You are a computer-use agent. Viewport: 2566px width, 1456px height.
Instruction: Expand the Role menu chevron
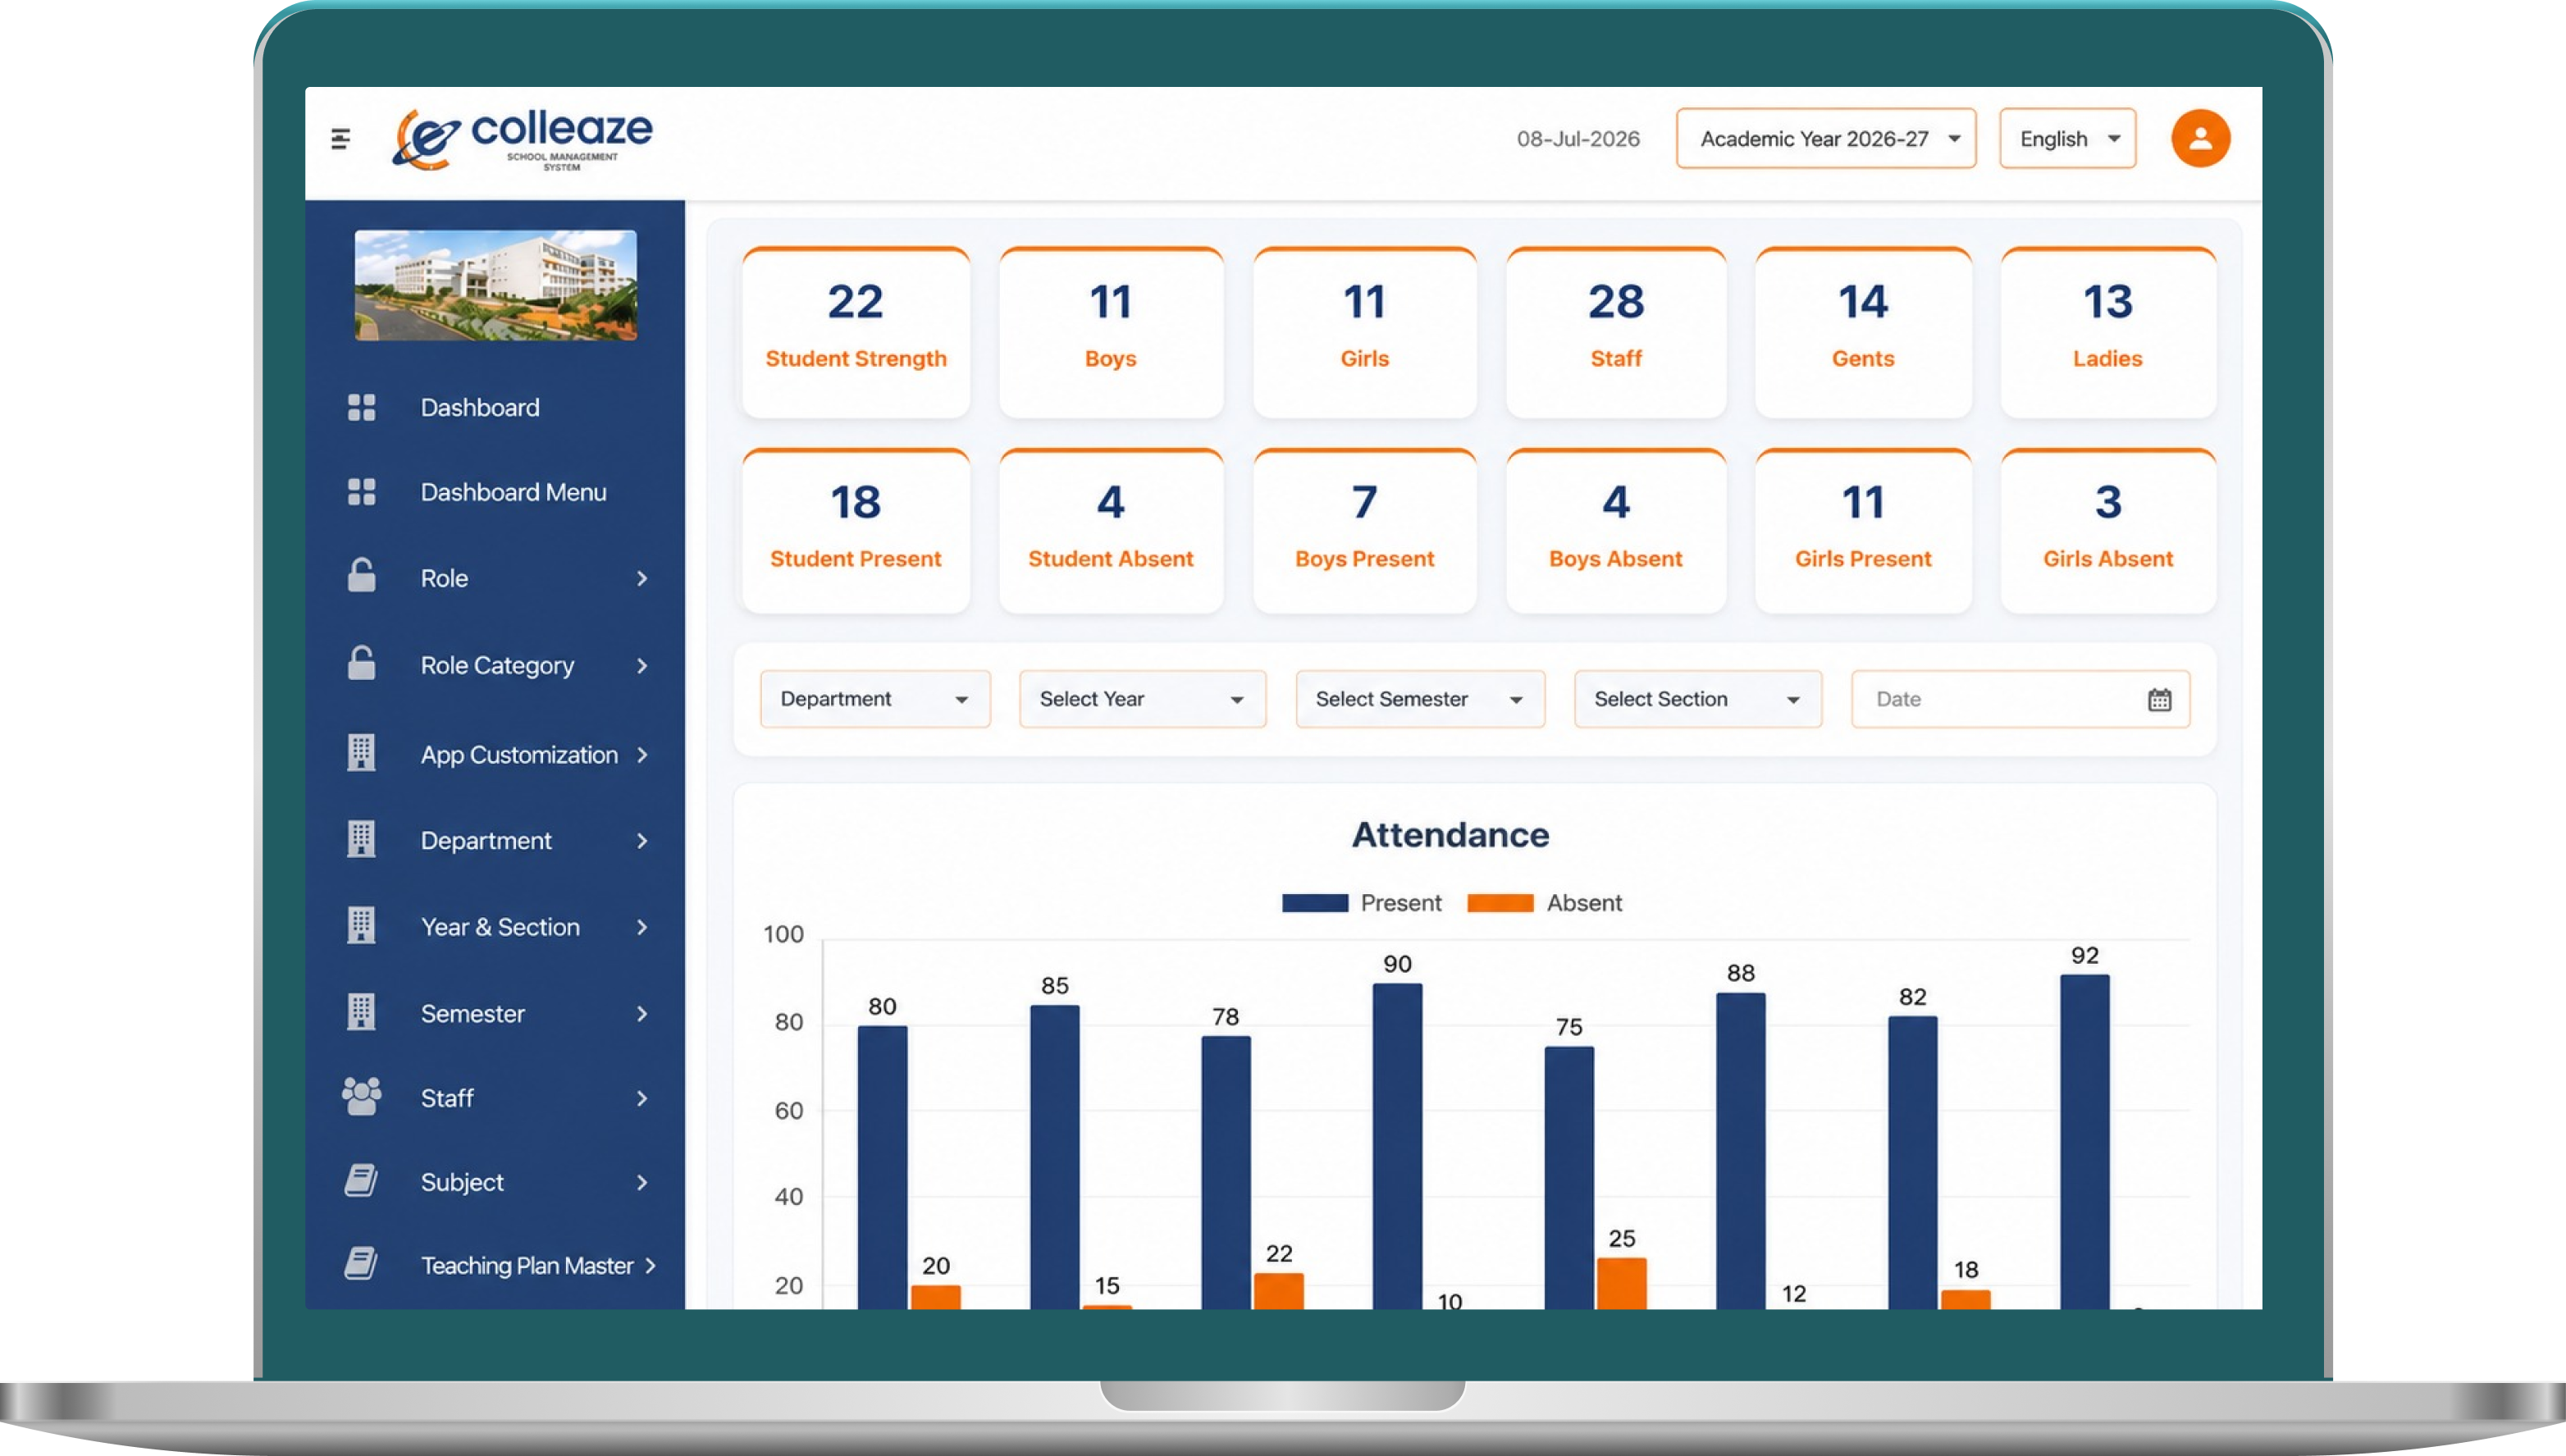click(642, 578)
